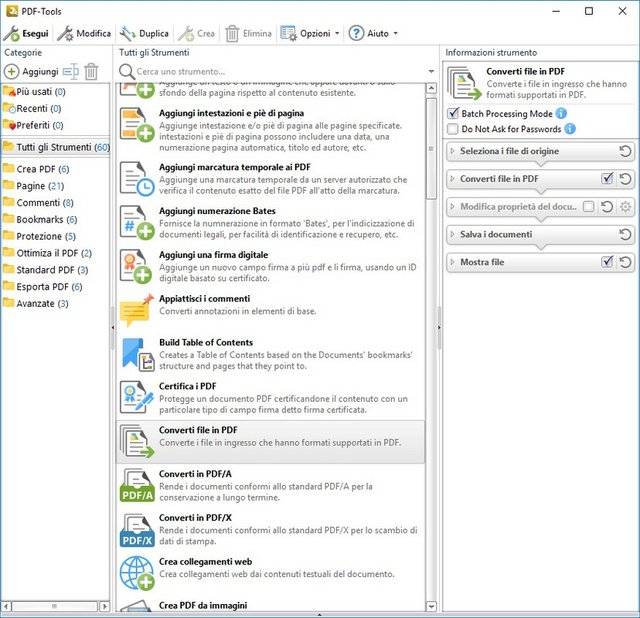640x618 pixels.
Task: Open the Pagine category
Action: [x=33, y=186]
